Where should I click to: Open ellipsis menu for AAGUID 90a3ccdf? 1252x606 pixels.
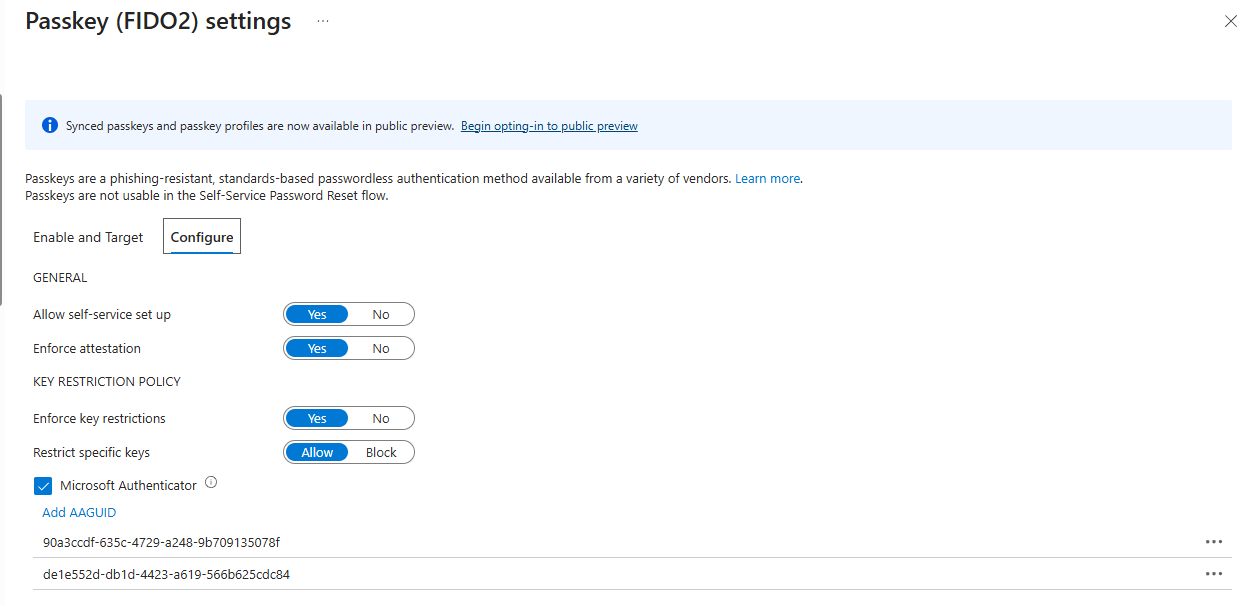tap(1214, 541)
